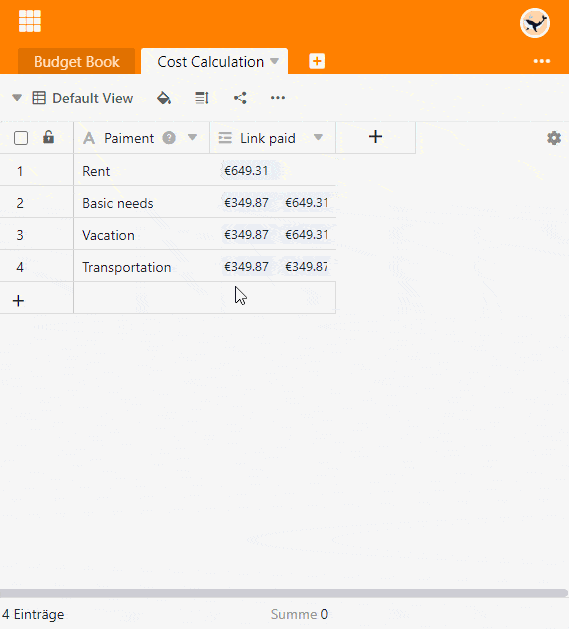Open the user avatar menu

pyautogui.click(x=534, y=23)
